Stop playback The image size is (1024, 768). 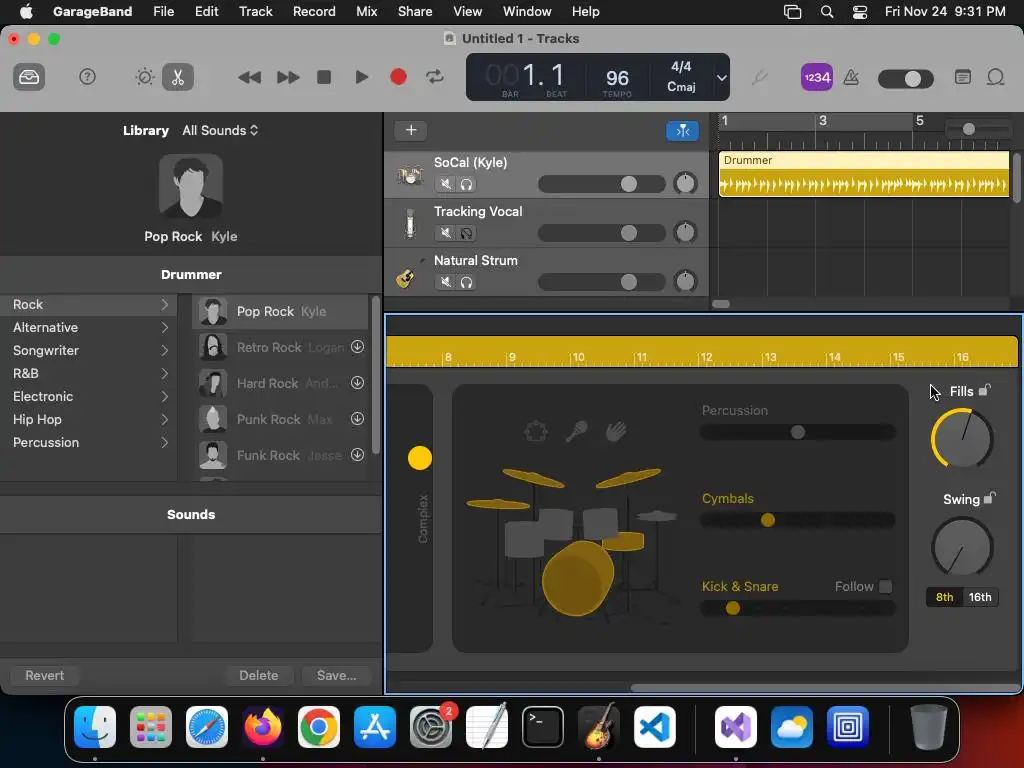[x=324, y=77]
